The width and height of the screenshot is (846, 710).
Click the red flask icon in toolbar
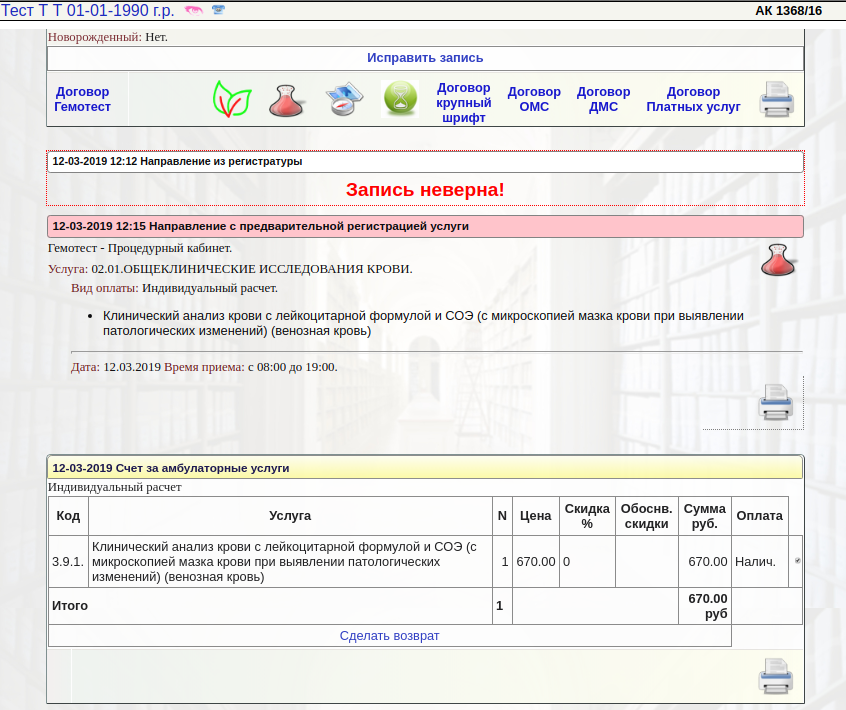(287, 100)
